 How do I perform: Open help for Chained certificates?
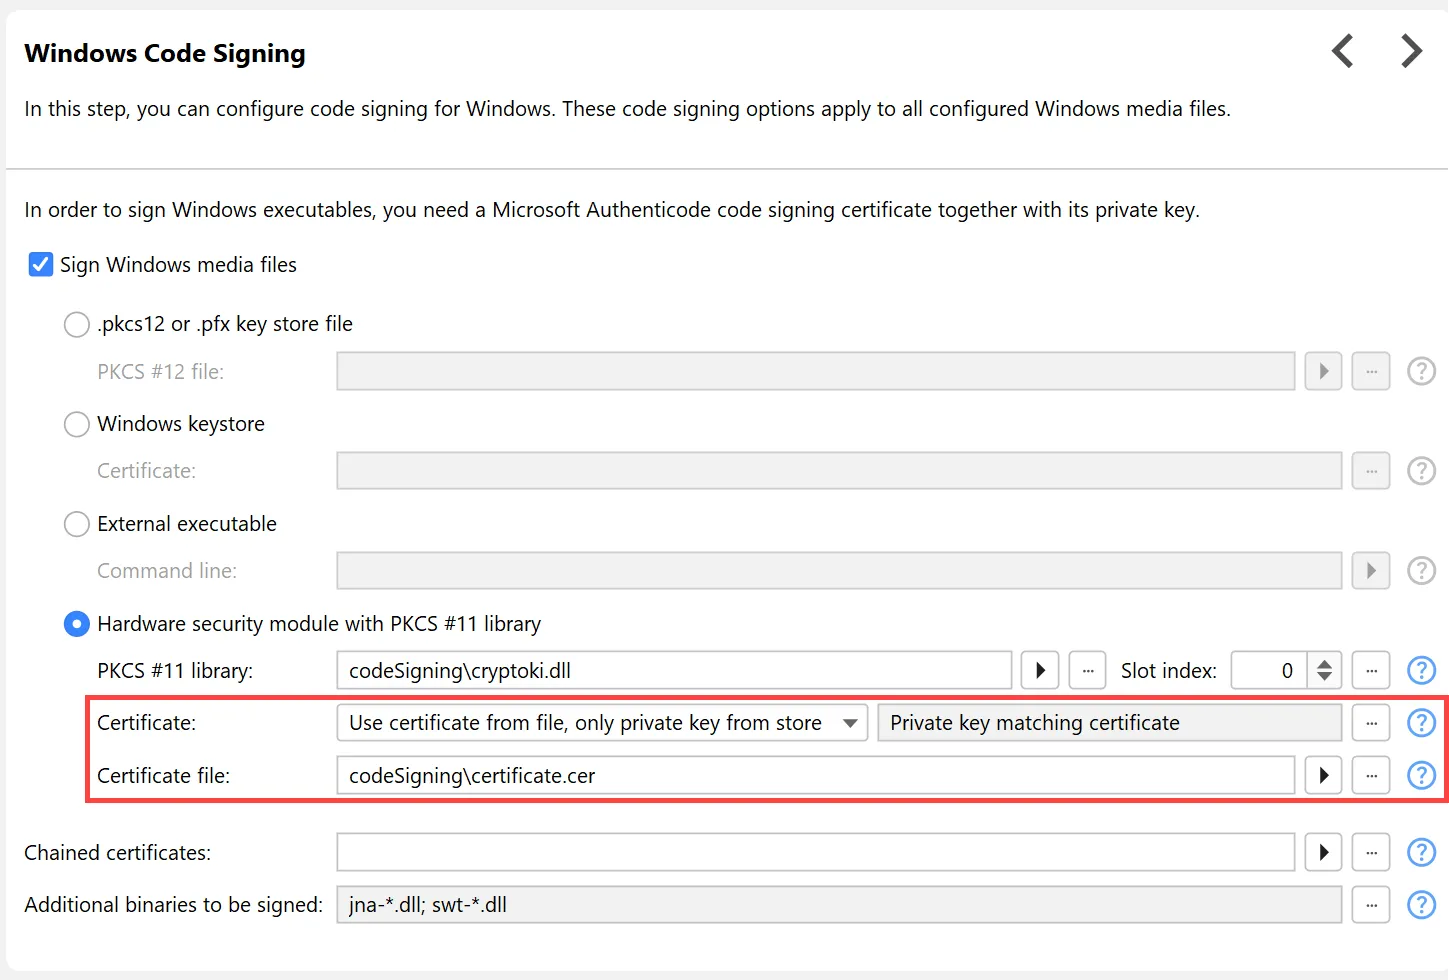point(1421,852)
